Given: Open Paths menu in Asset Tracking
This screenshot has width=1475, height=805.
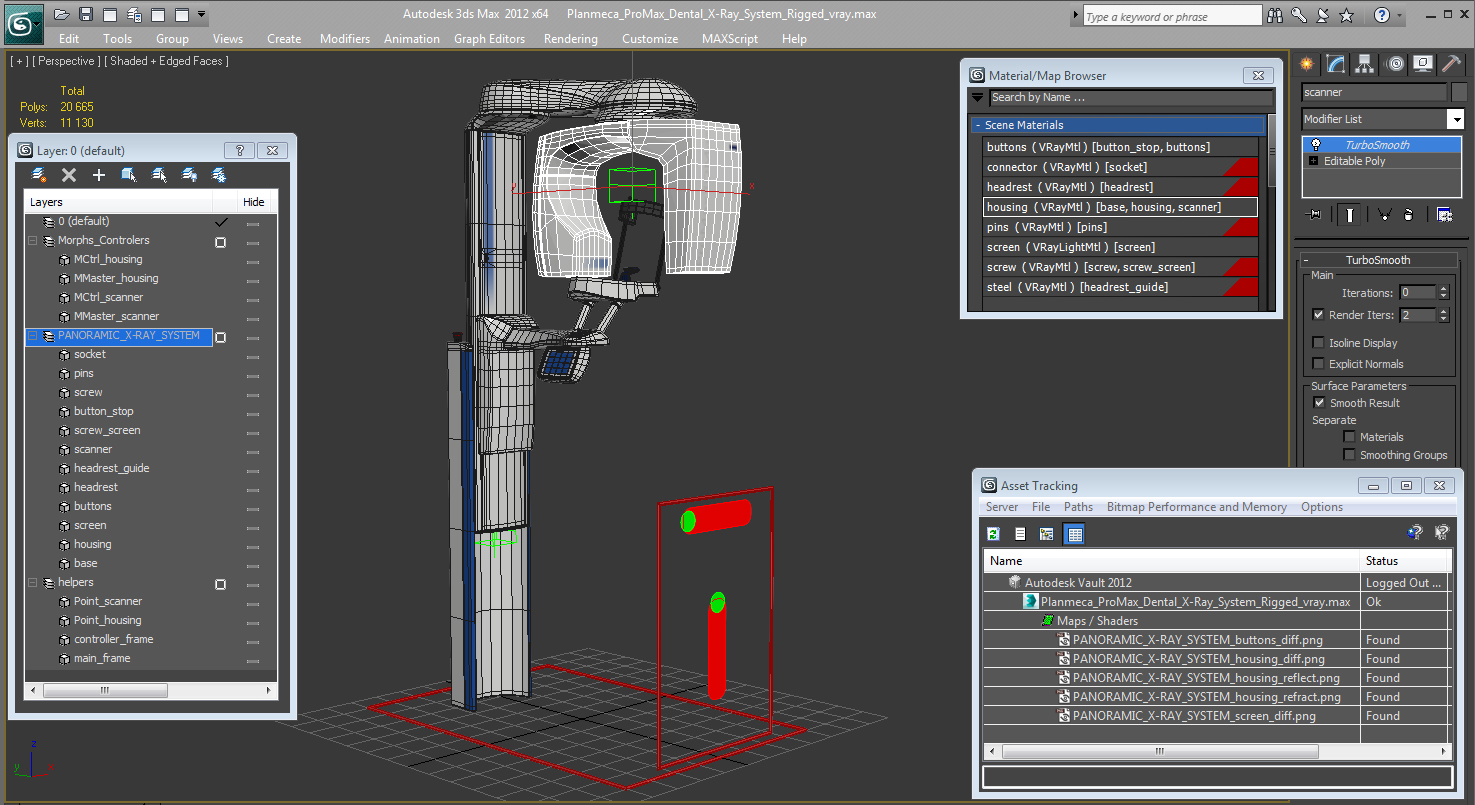Looking at the screenshot, I should (x=1078, y=507).
